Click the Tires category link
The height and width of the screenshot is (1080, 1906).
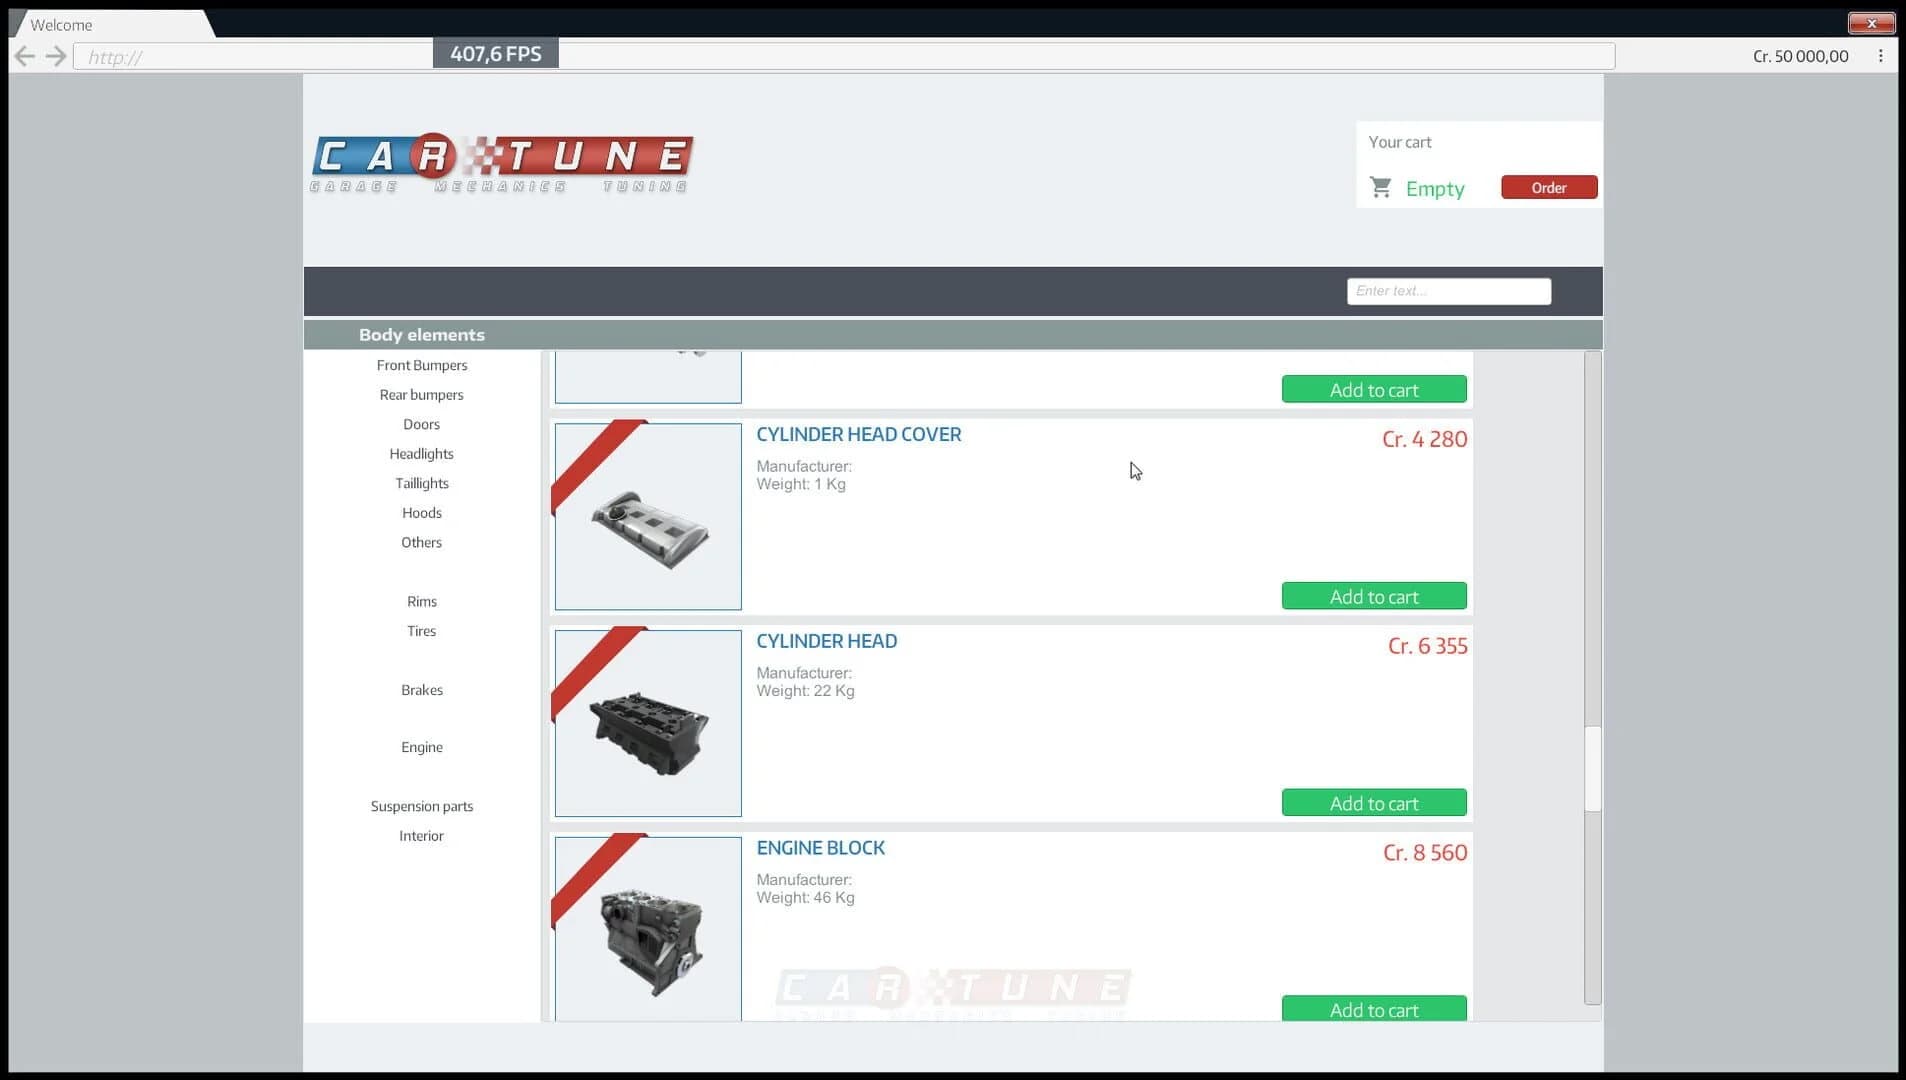[421, 631]
